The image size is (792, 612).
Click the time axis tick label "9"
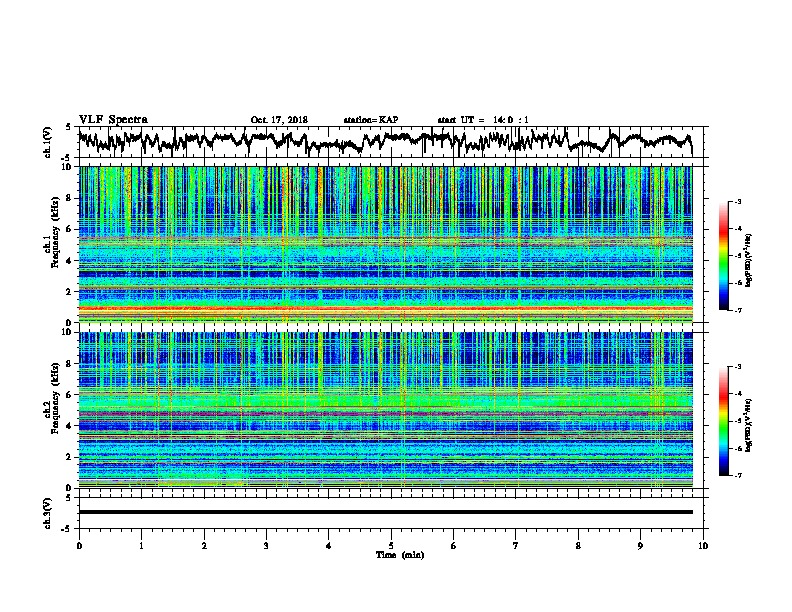coord(640,546)
